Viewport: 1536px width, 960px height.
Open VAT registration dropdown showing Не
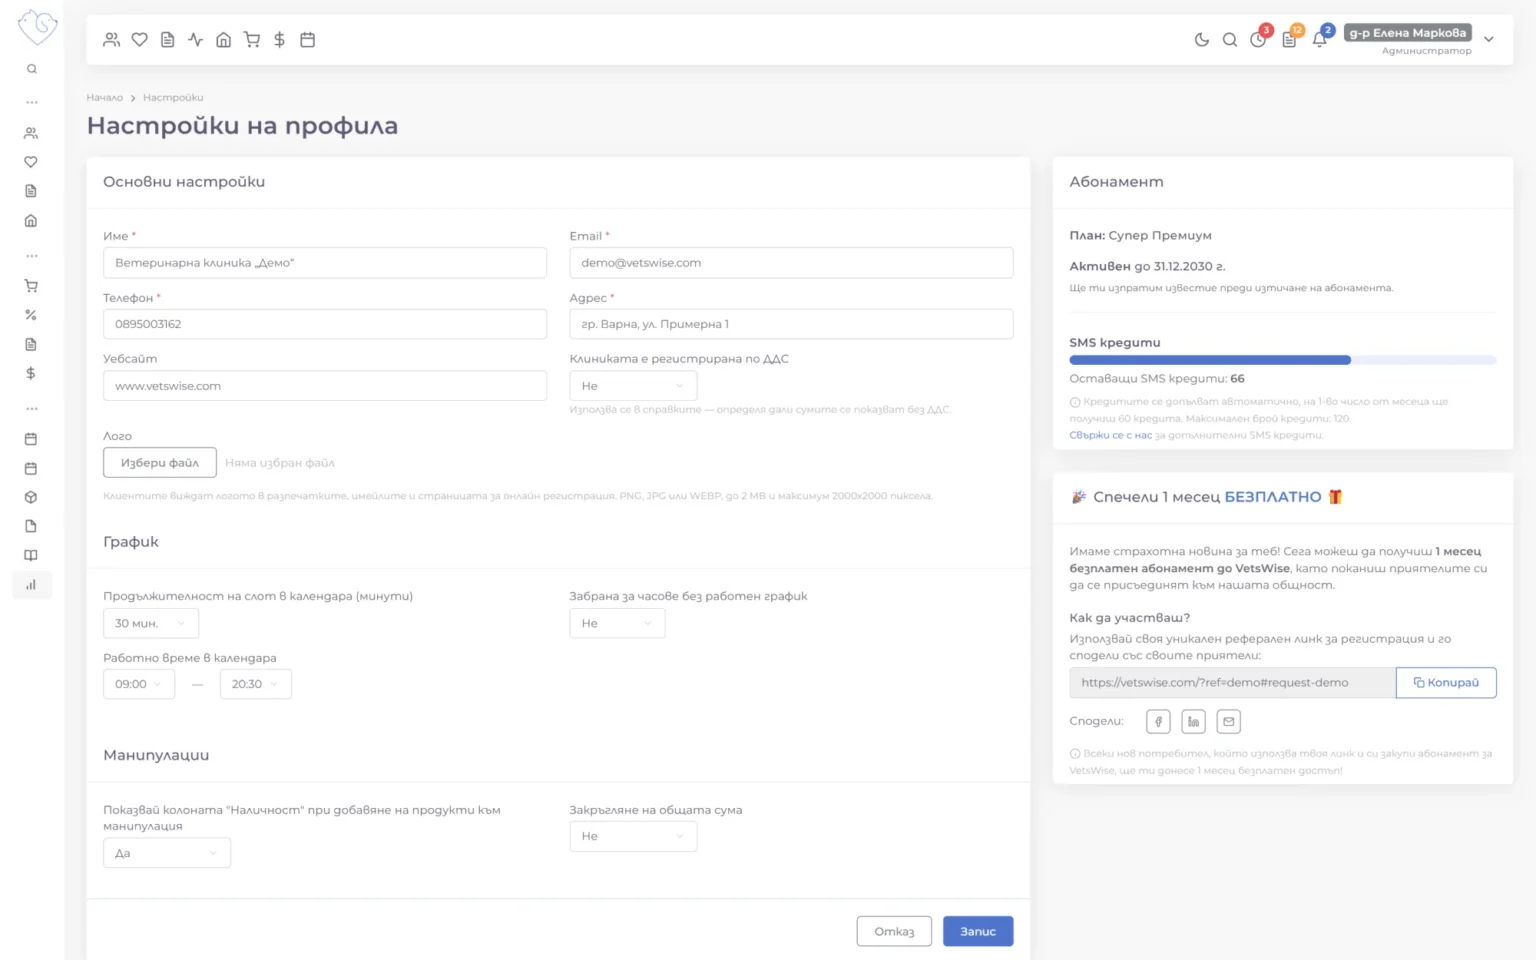pos(633,386)
